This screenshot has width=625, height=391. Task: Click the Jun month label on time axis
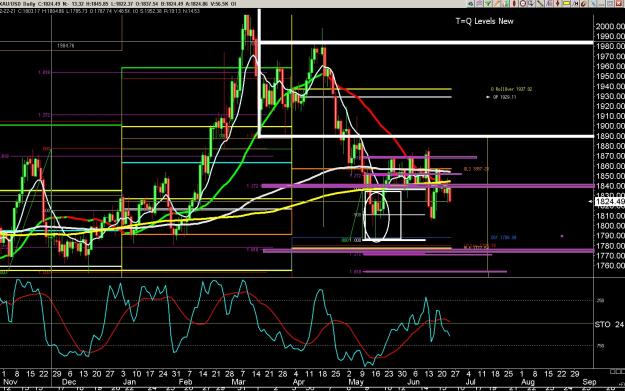pos(413,382)
